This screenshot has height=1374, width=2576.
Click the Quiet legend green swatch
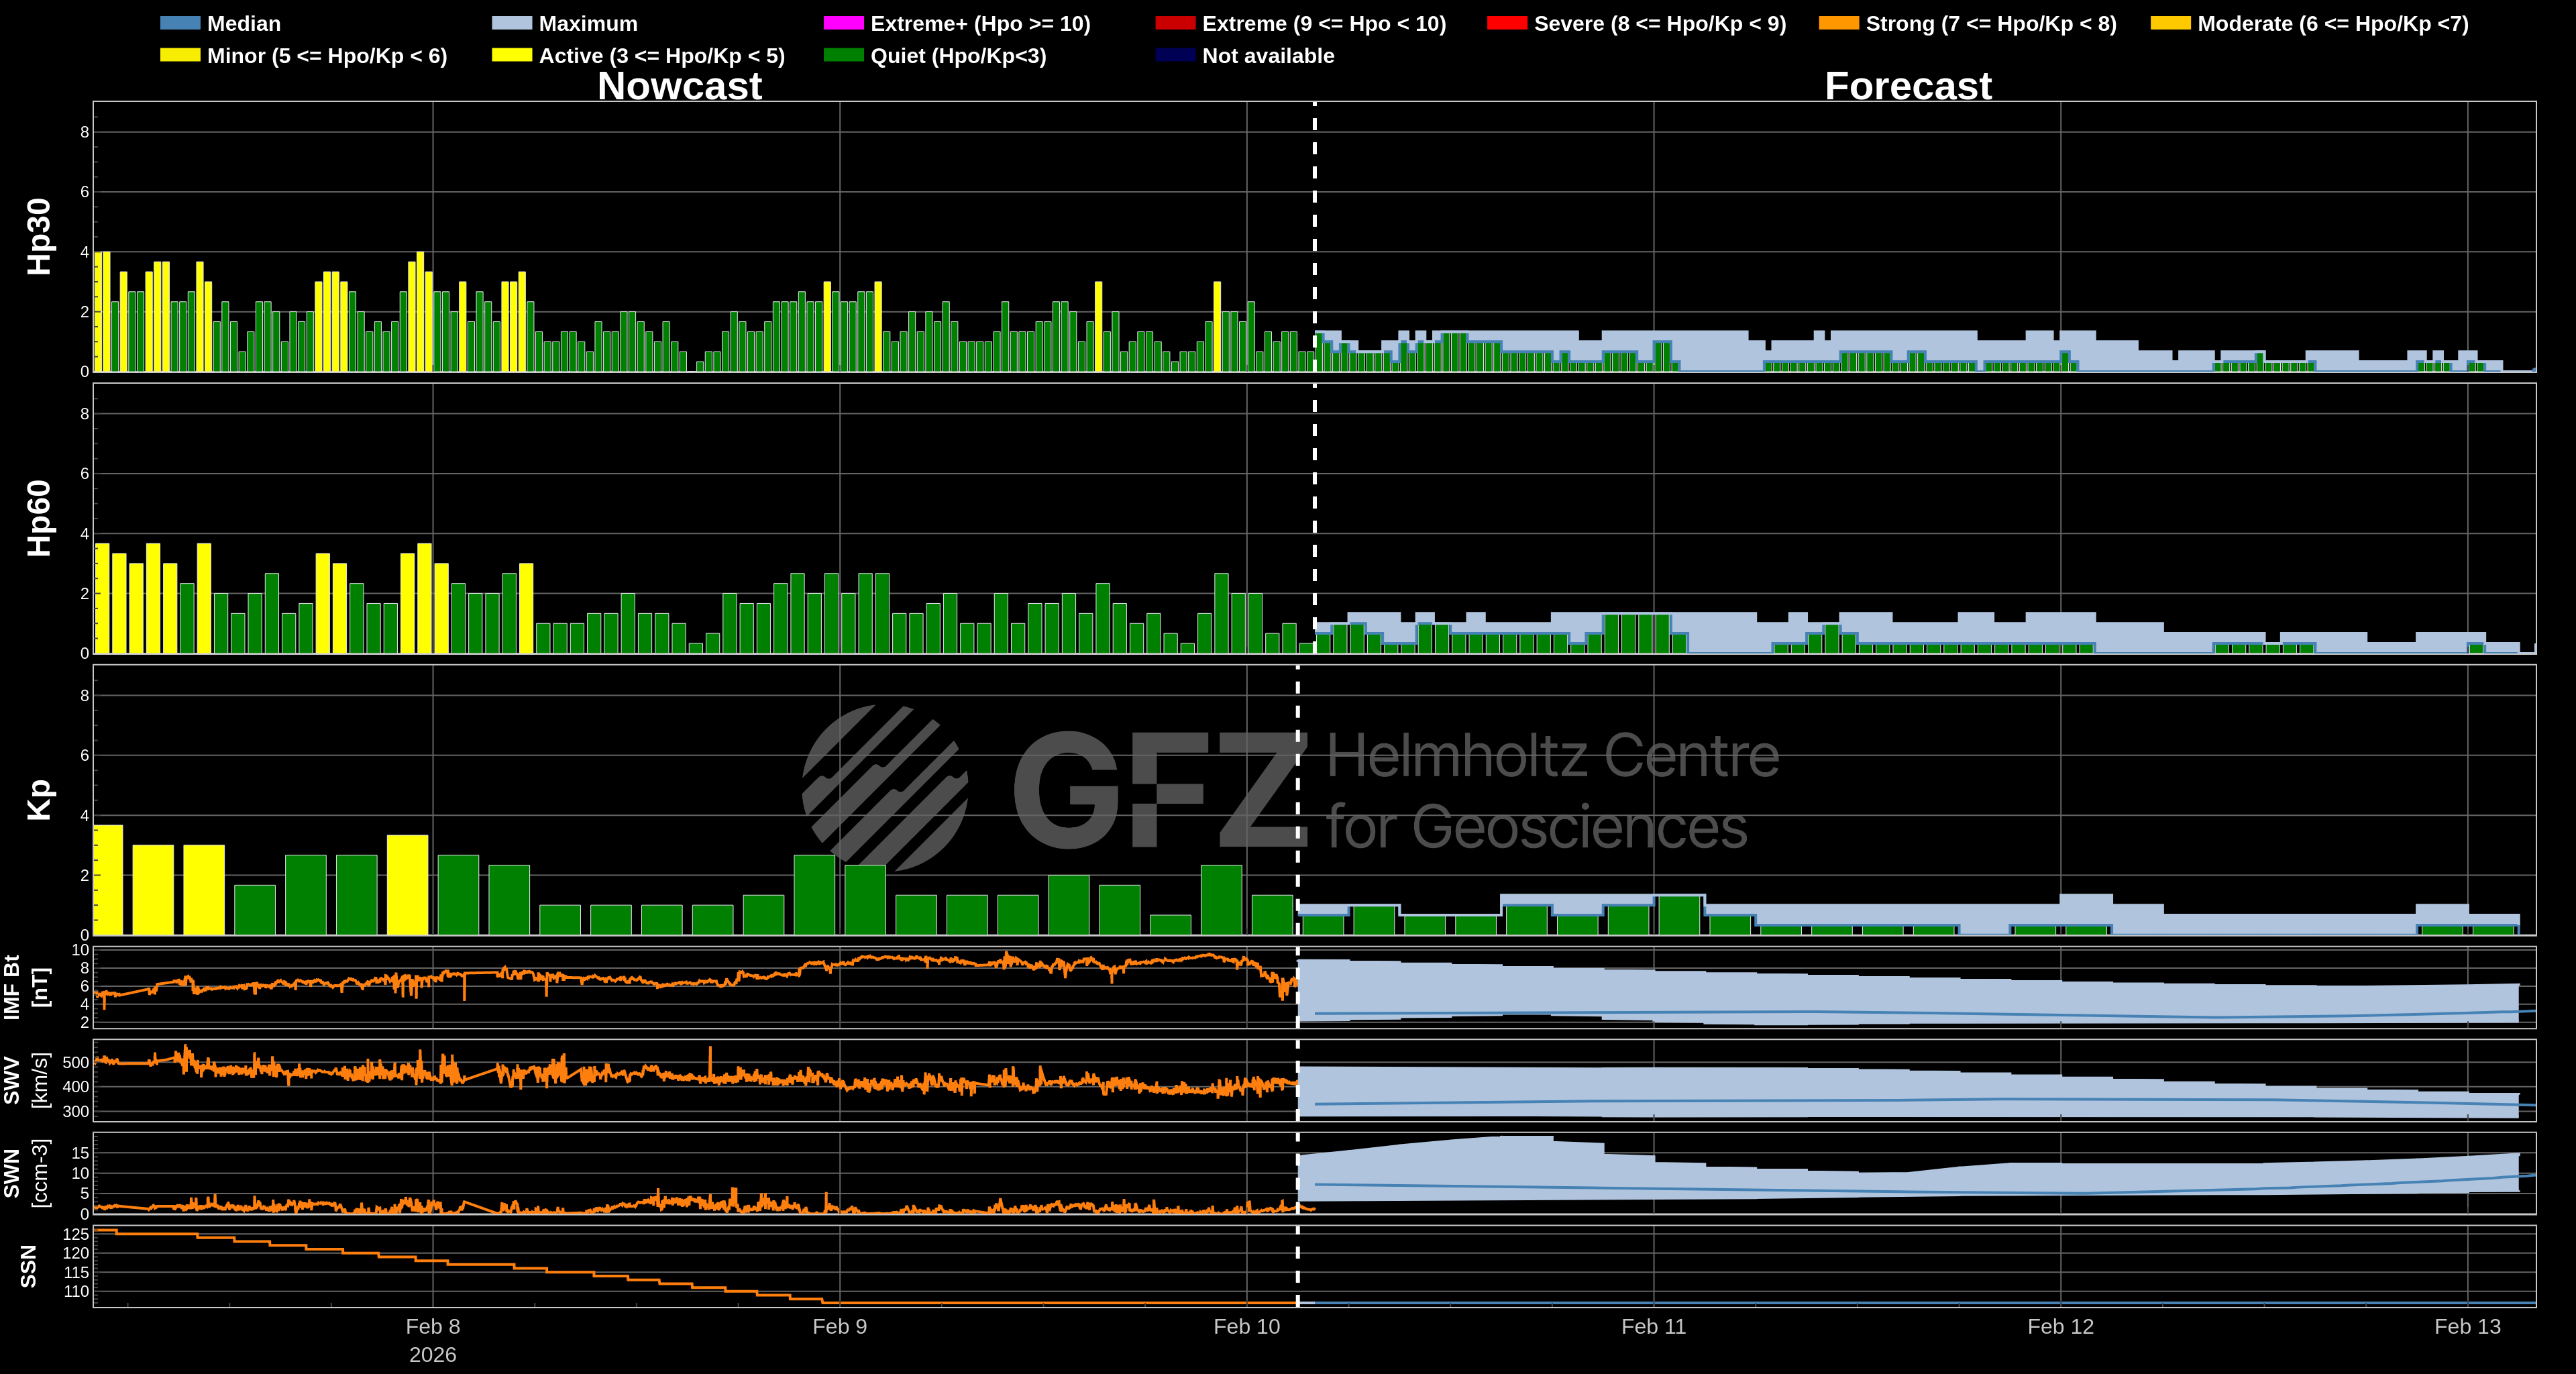pyautogui.click(x=843, y=55)
